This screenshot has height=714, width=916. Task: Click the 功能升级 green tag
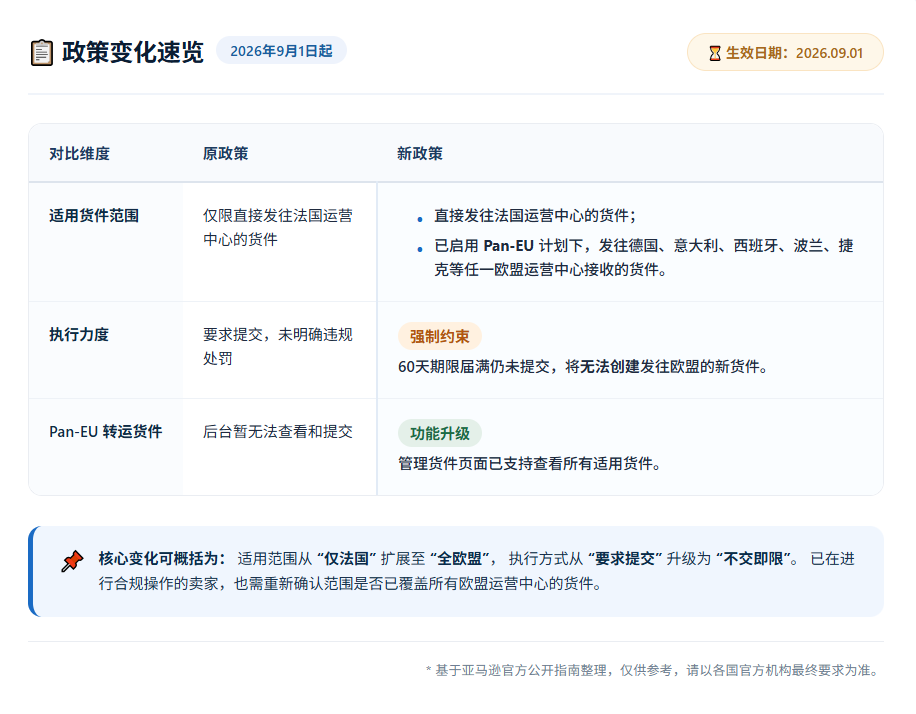coord(439,434)
